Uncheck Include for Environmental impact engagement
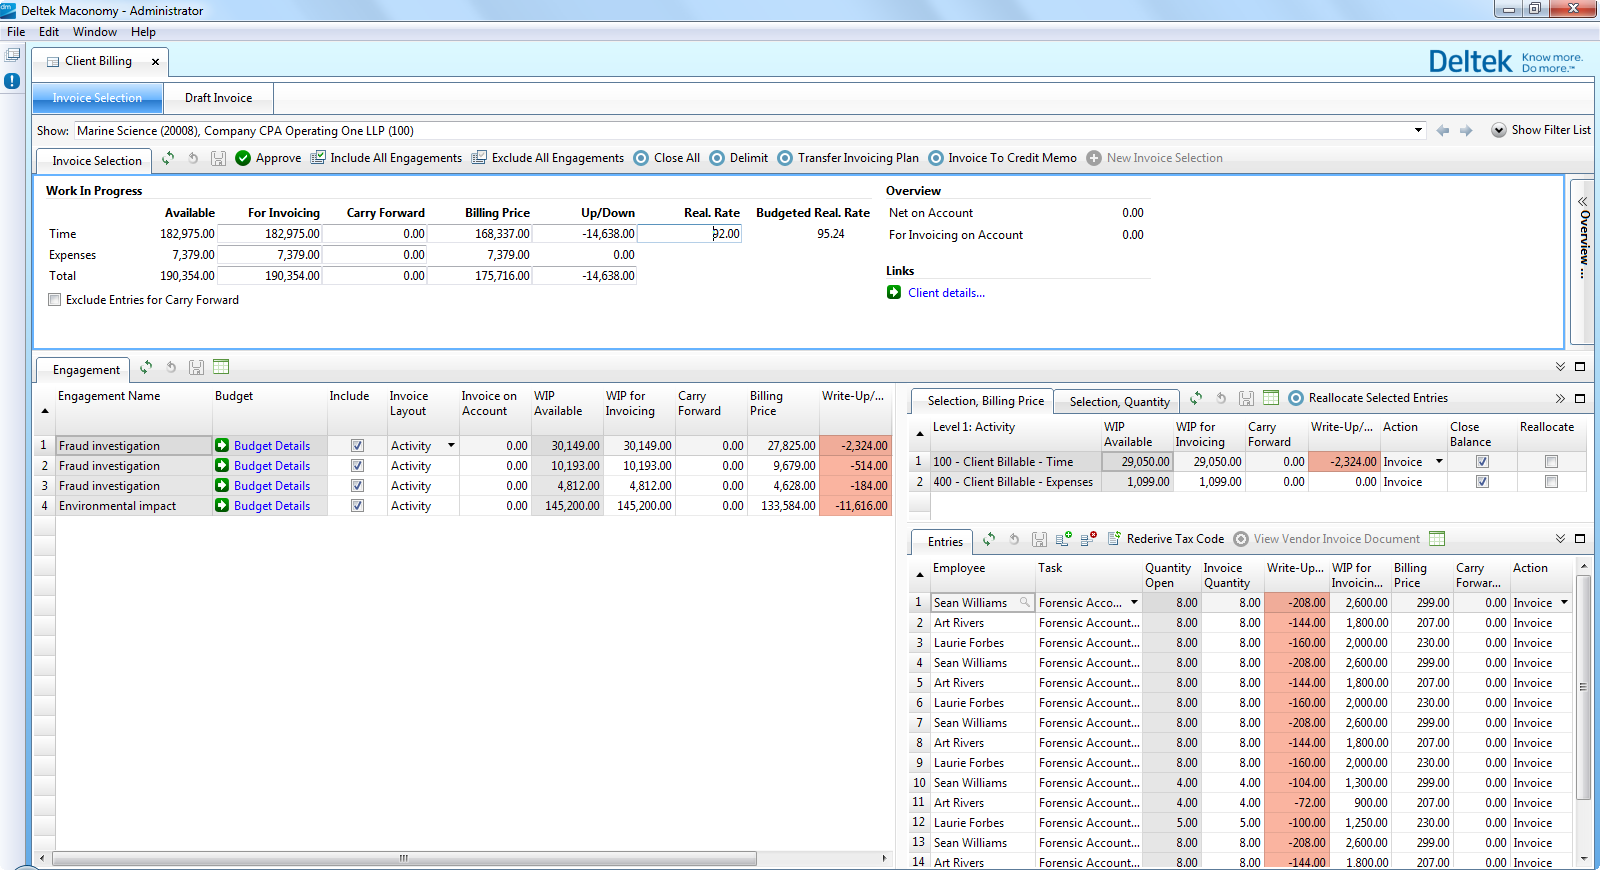1600x870 pixels. pyautogui.click(x=357, y=506)
